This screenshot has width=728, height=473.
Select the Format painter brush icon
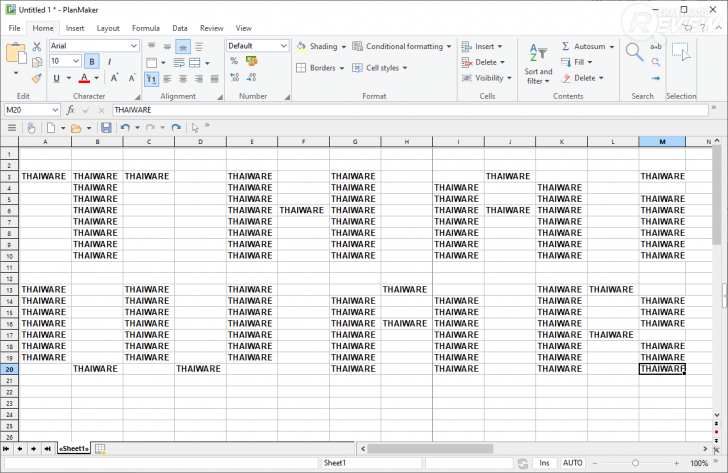[37, 78]
